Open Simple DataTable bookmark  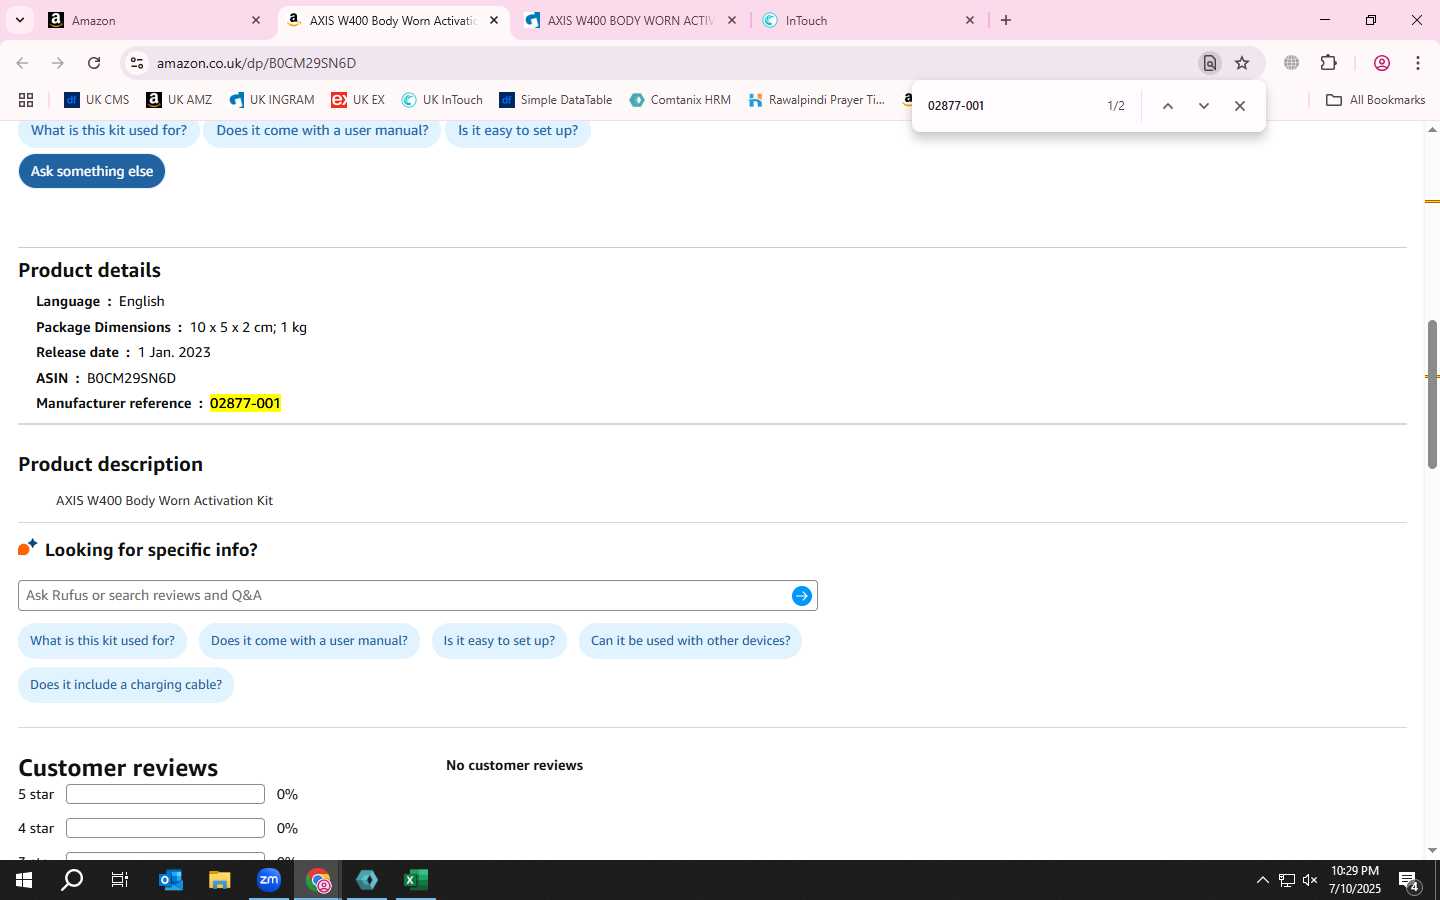(555, 100)
